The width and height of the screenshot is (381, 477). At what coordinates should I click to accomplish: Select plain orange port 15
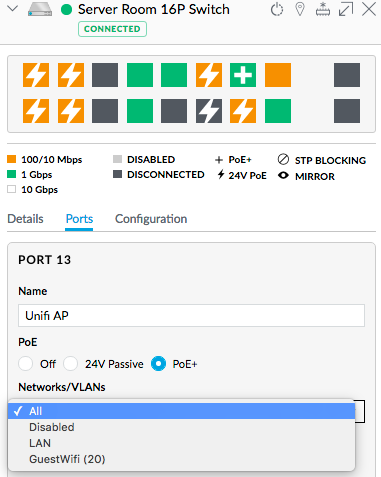point(278,75)
